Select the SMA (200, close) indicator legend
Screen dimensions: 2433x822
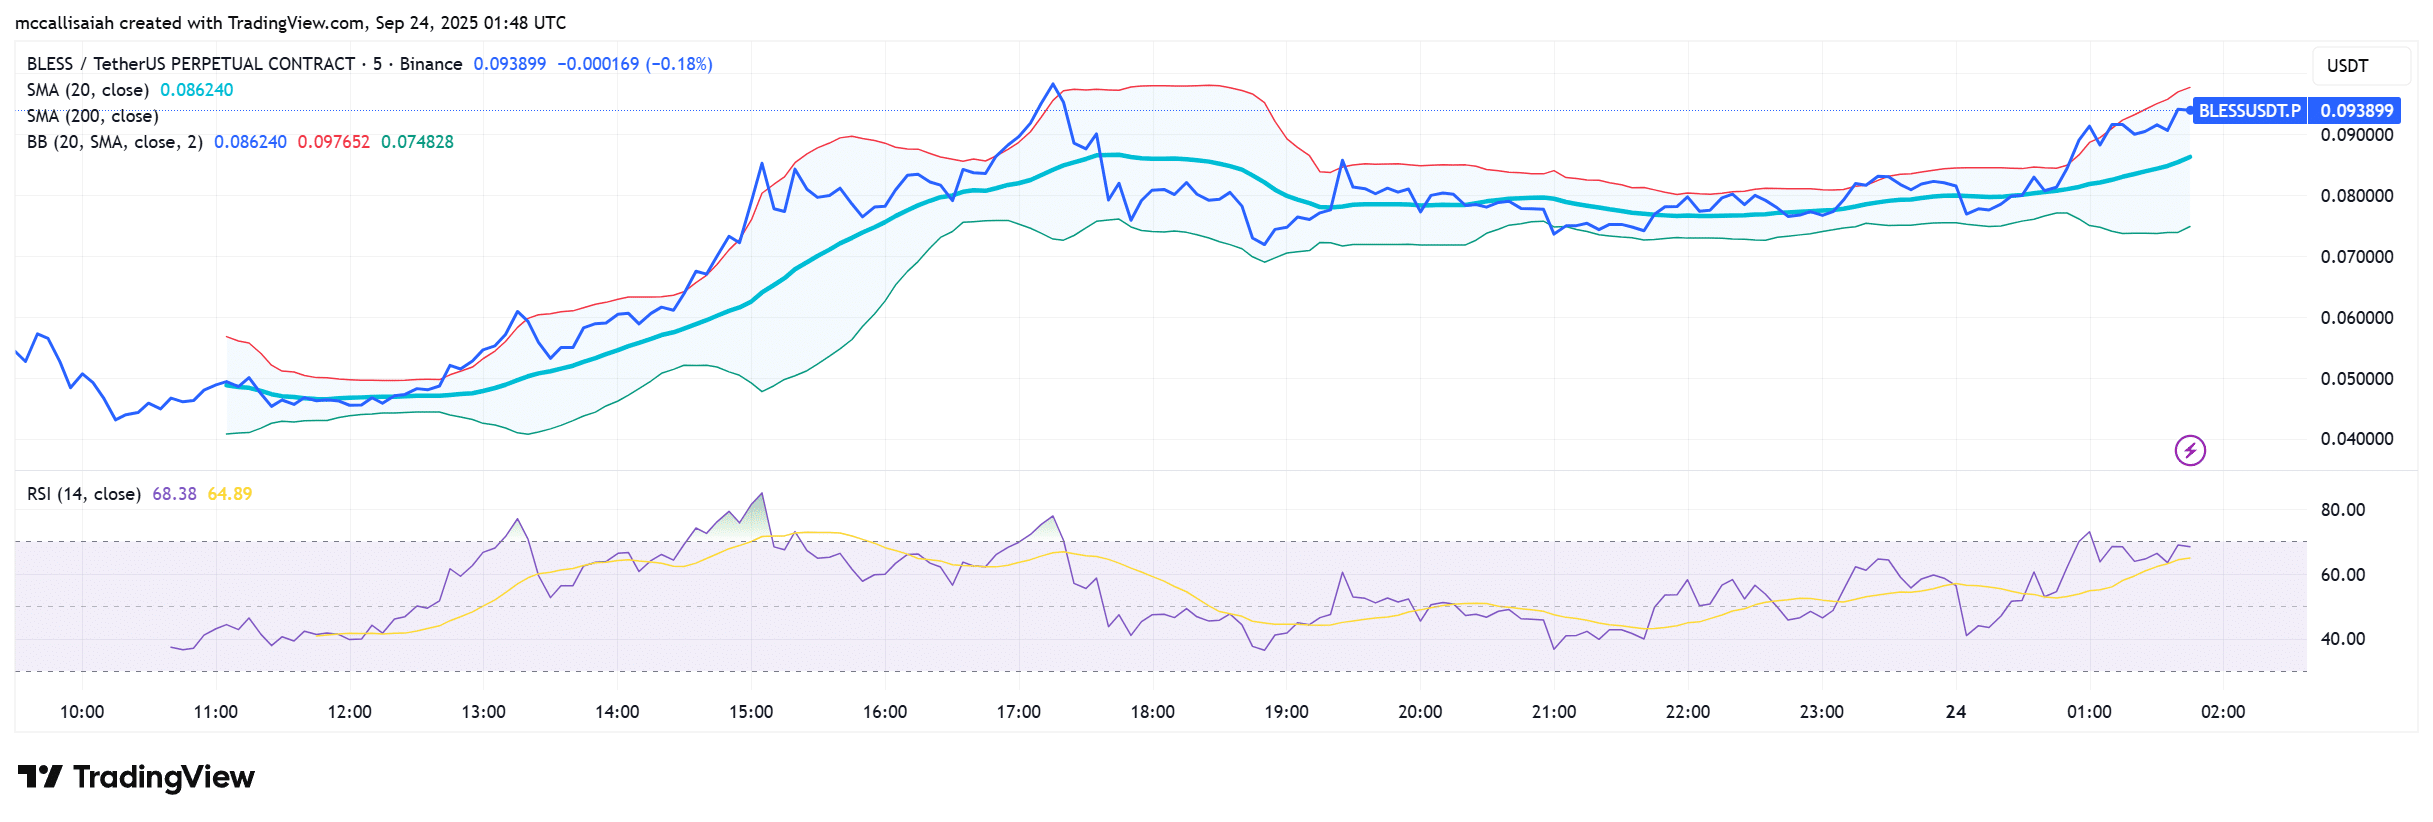pyautogui.click(x=93, y=116)
